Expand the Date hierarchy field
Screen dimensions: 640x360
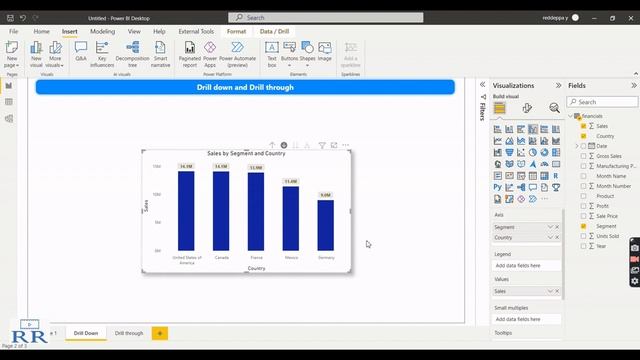[577, 146]
